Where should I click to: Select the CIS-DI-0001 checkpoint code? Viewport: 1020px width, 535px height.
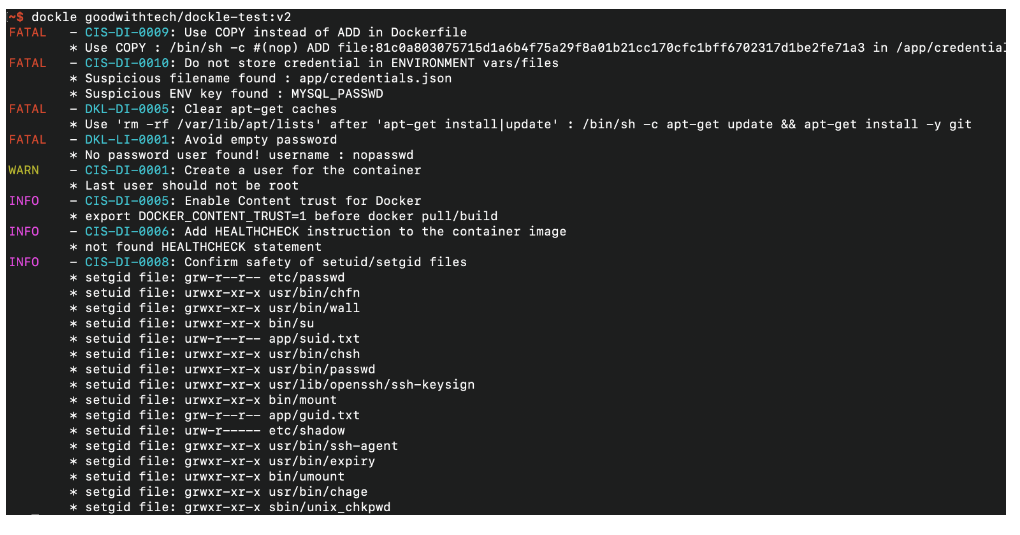tap(126, 170)
